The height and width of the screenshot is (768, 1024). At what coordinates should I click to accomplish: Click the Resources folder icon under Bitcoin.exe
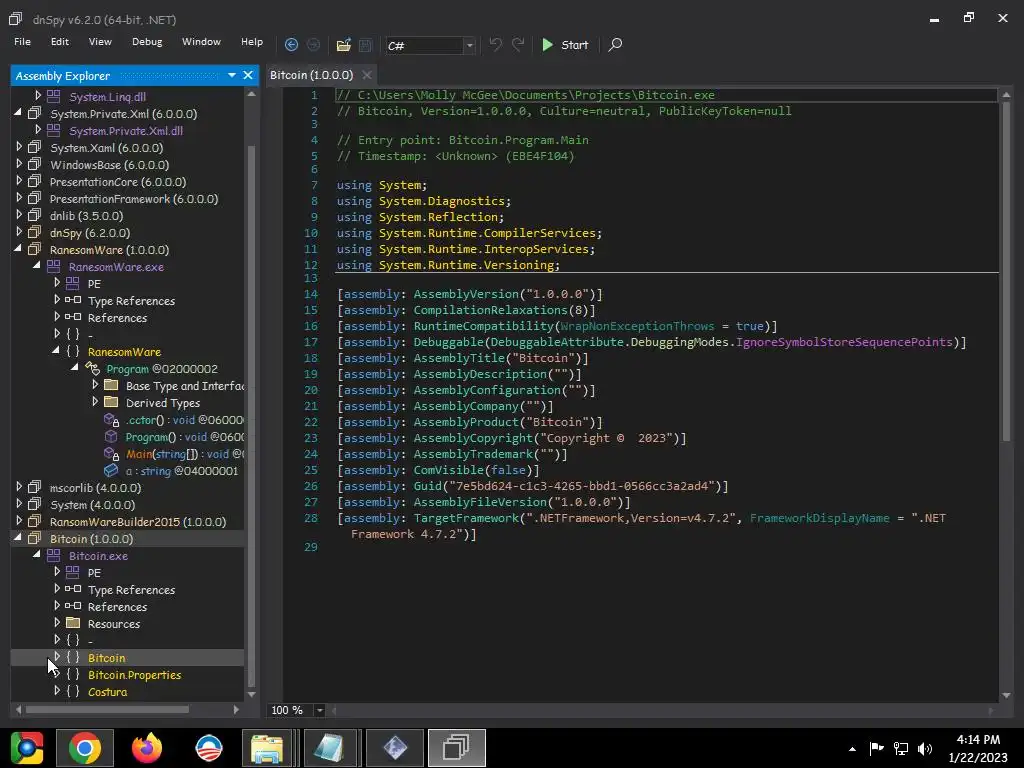tap(73, 623)
